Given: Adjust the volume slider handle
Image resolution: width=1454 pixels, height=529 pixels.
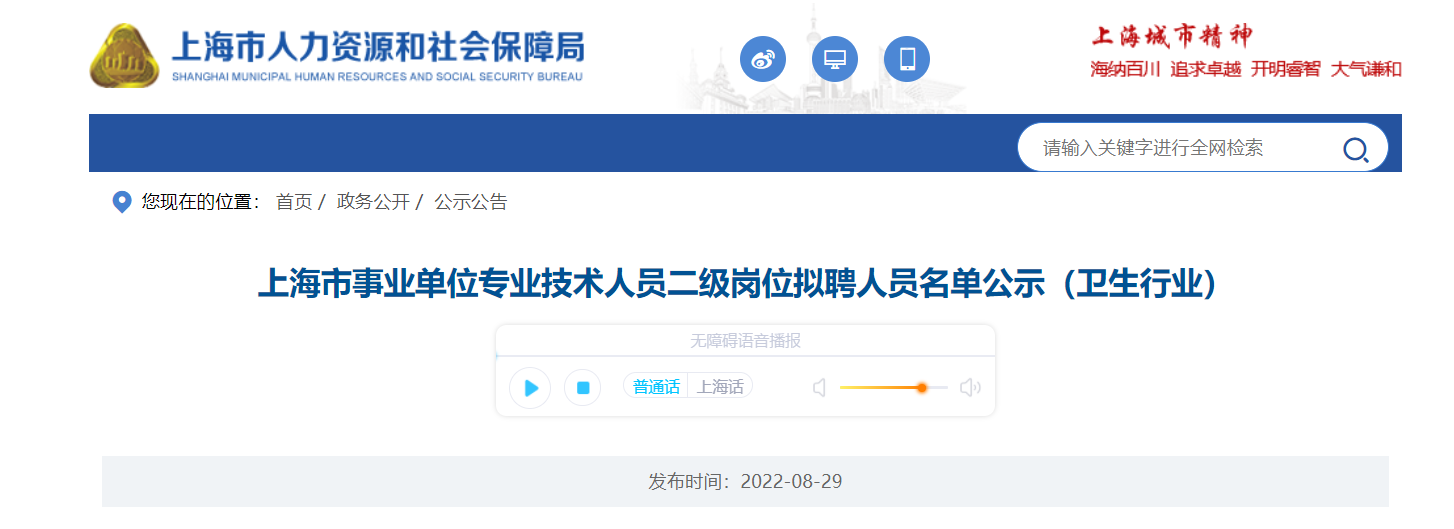Looking at the screenshot, I should (x=922, y=388).
